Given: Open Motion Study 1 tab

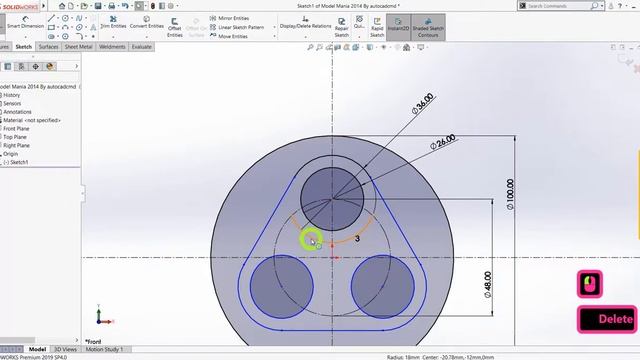Looking at the screenshot, I should 104,349.
